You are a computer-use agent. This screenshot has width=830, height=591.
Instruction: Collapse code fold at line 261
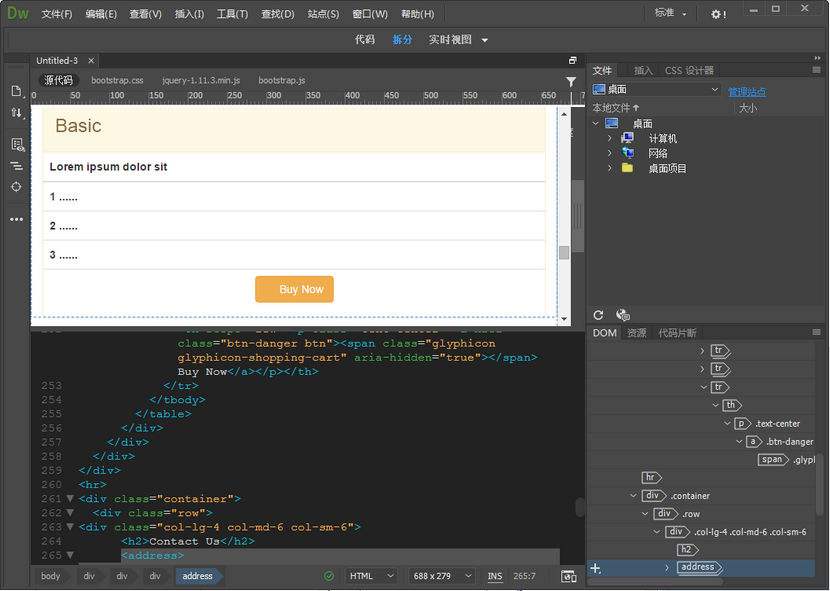[x=70, y=498]
